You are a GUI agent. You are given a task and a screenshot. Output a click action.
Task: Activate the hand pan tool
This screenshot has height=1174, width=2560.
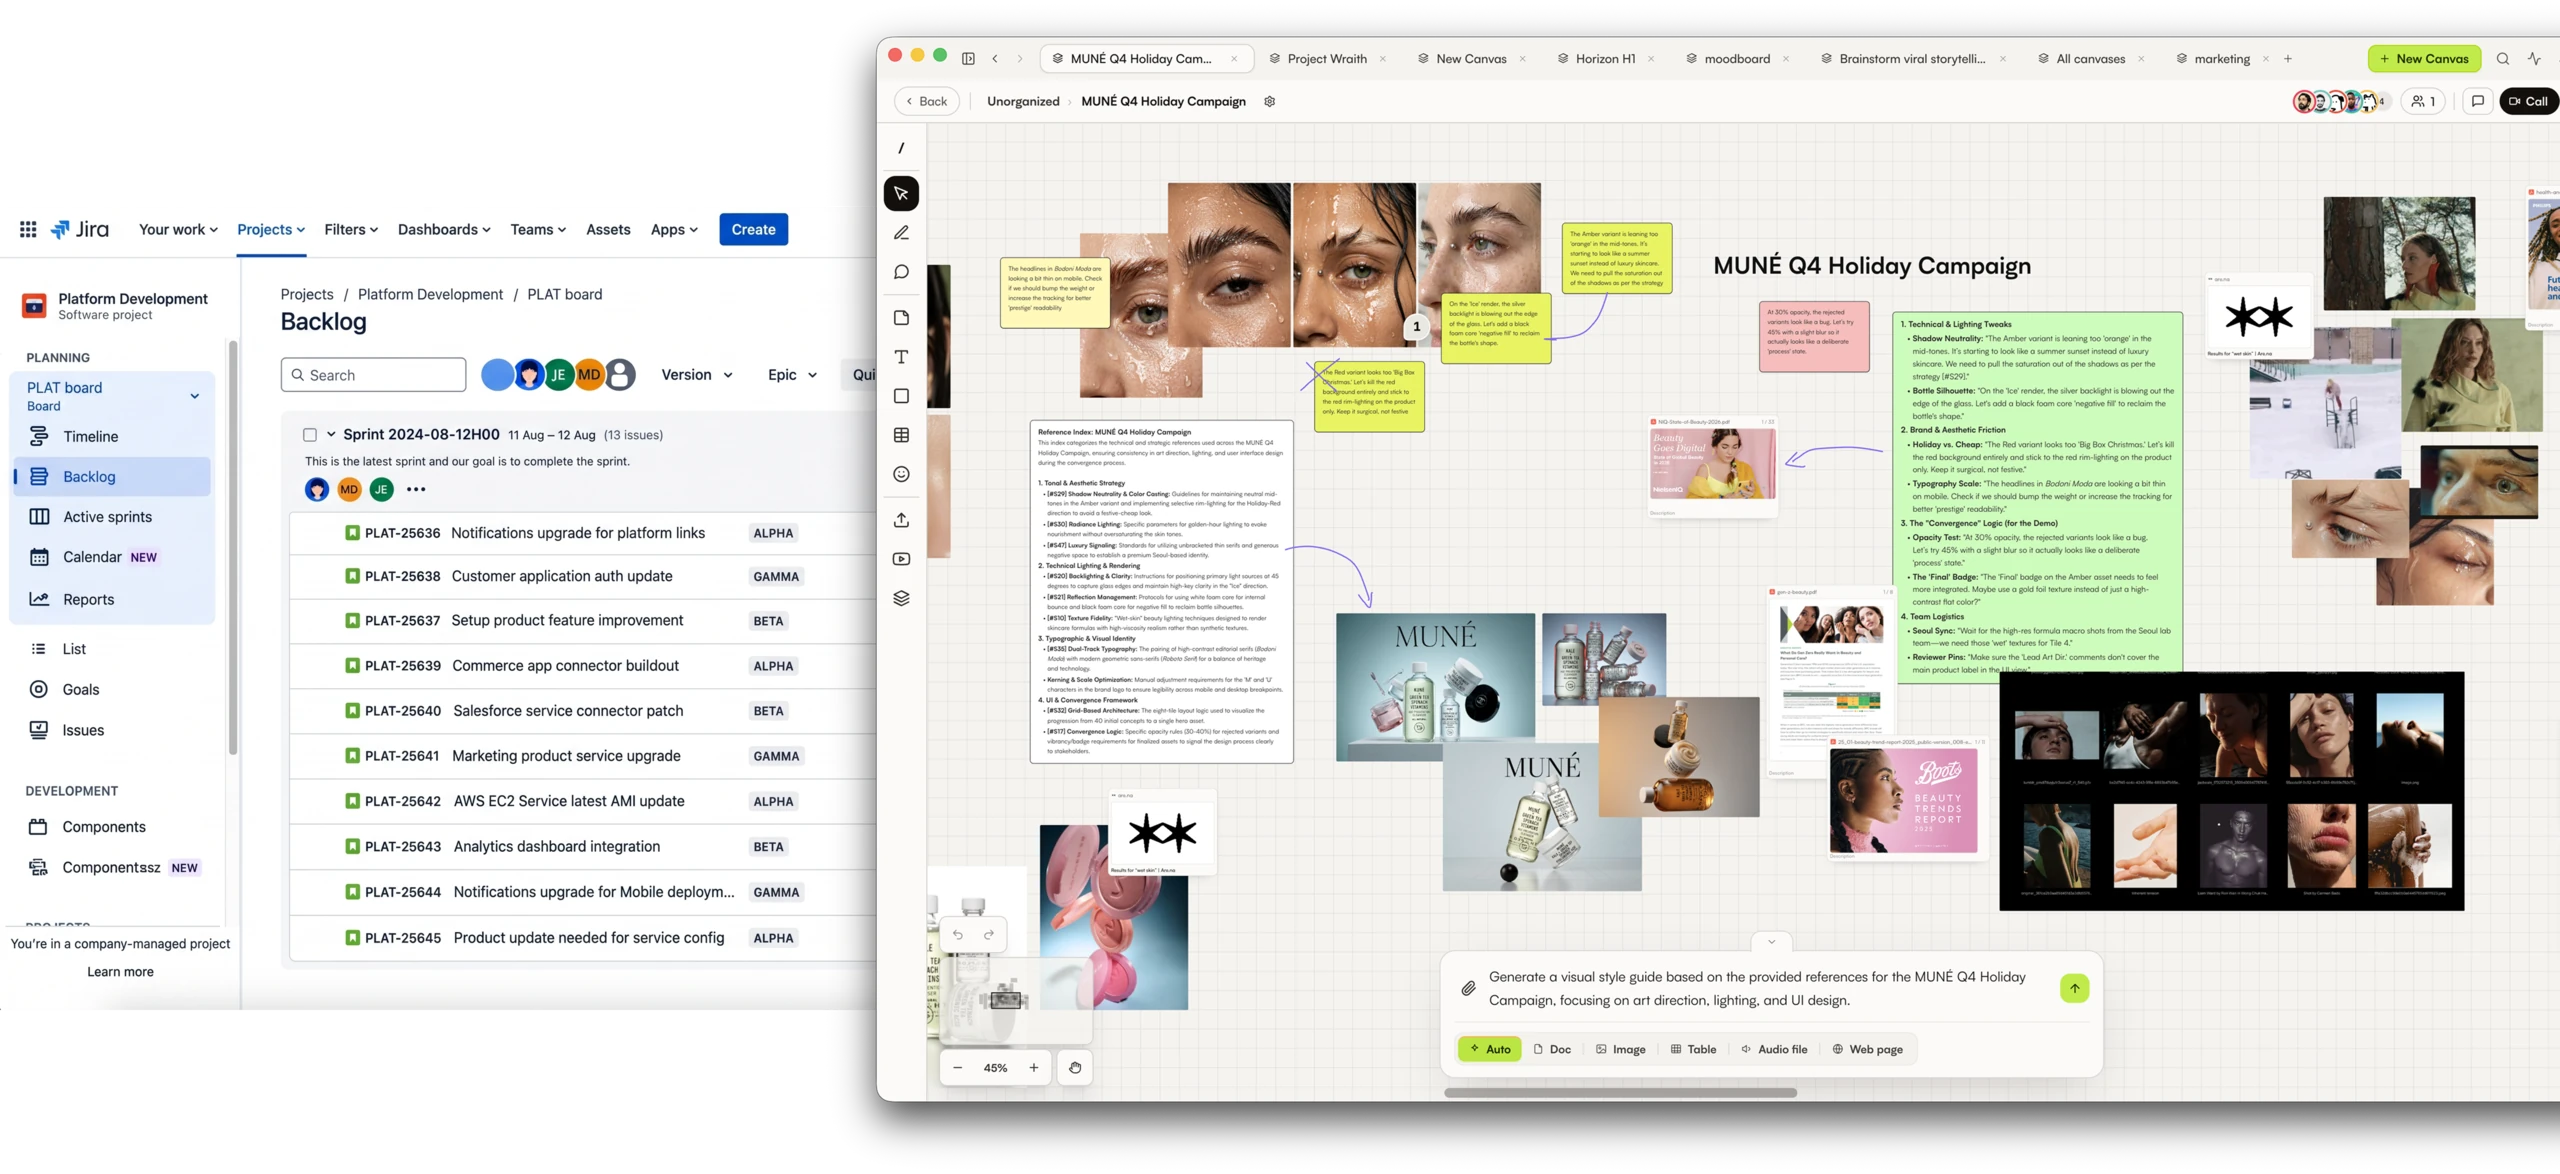coord(1075,1068)
